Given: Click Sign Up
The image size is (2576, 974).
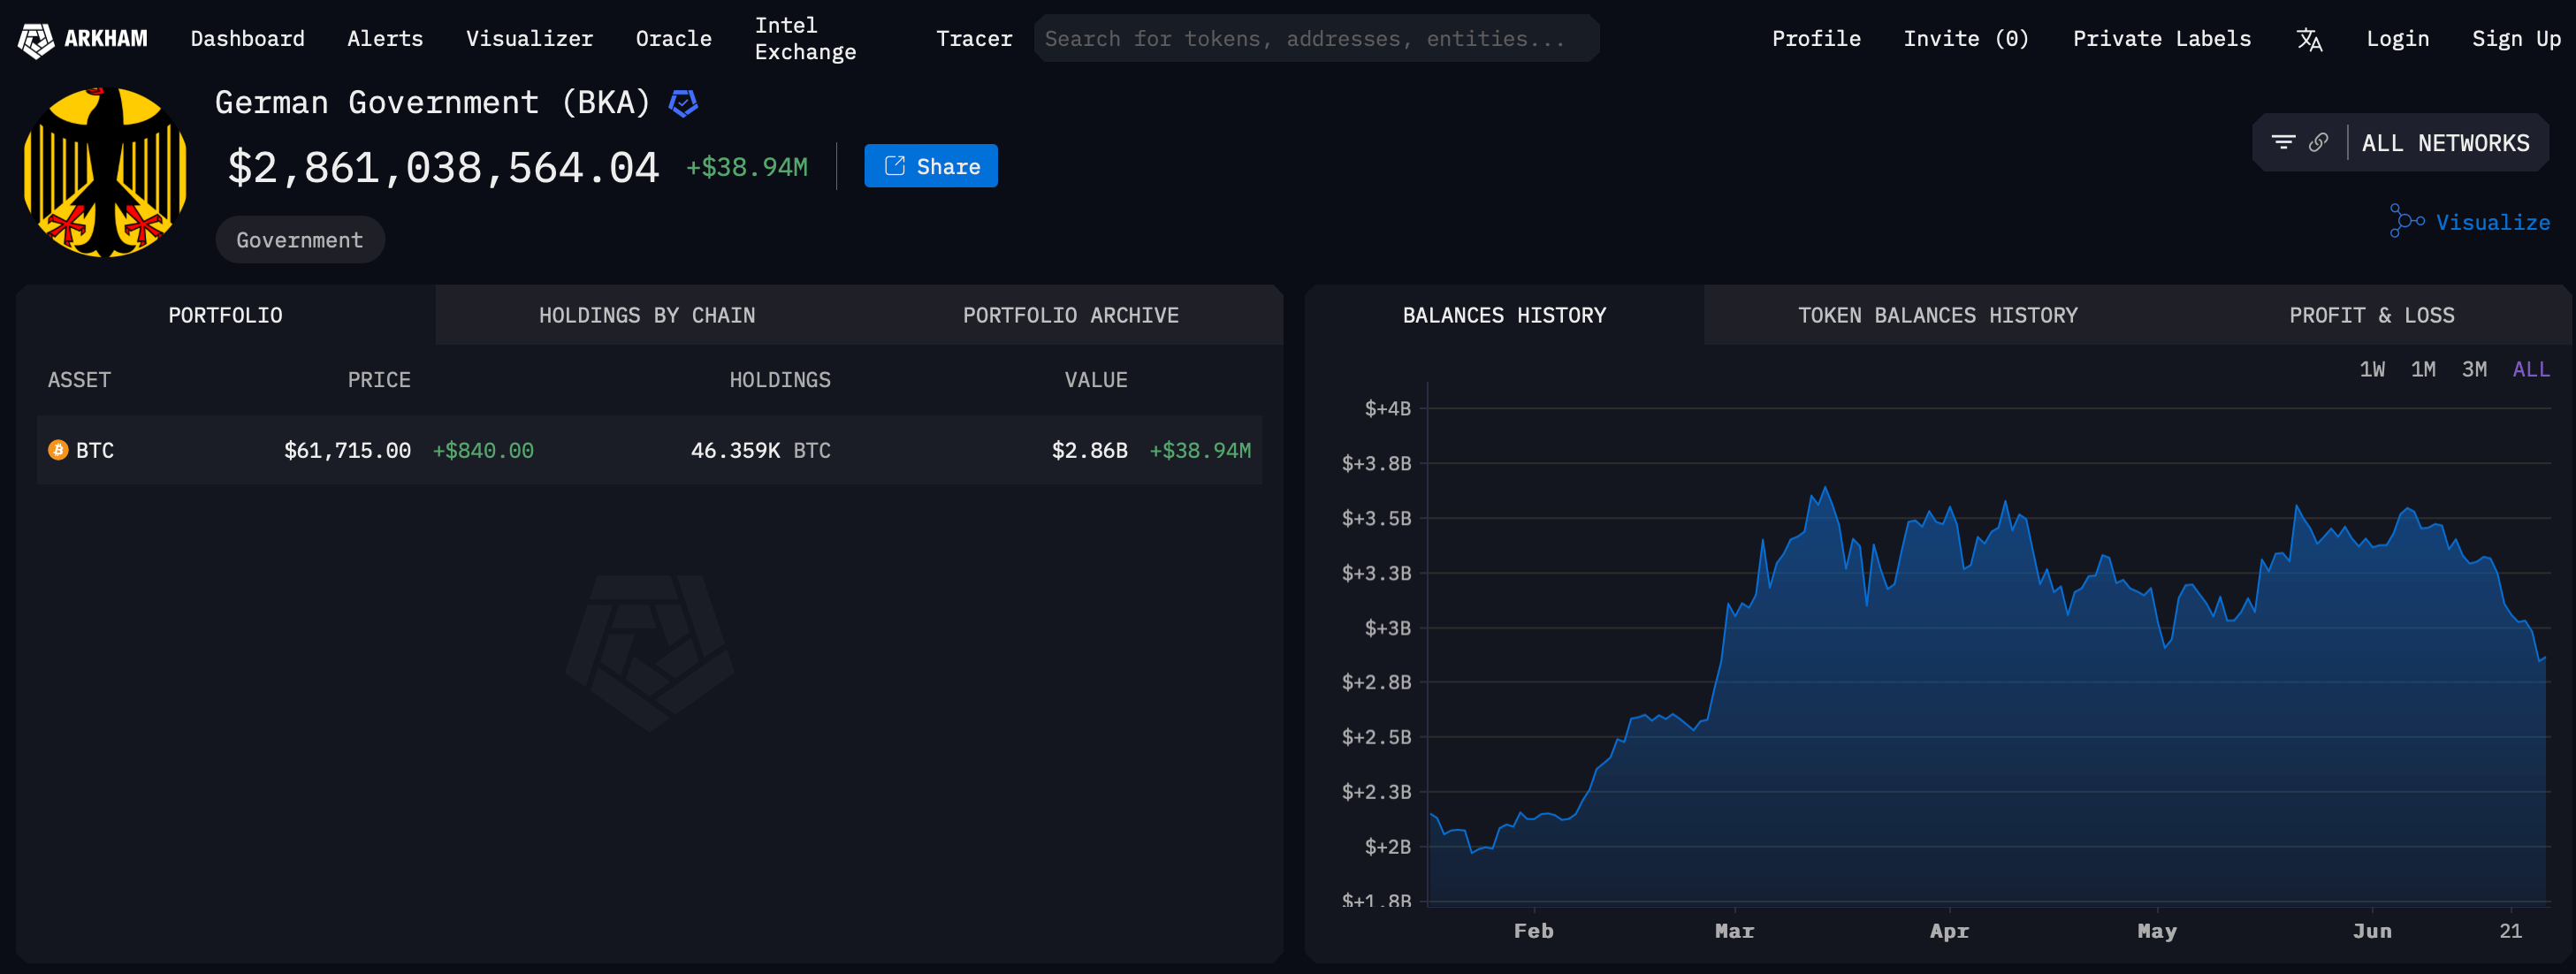Looking at the screenshot, I should (2516, 39).
